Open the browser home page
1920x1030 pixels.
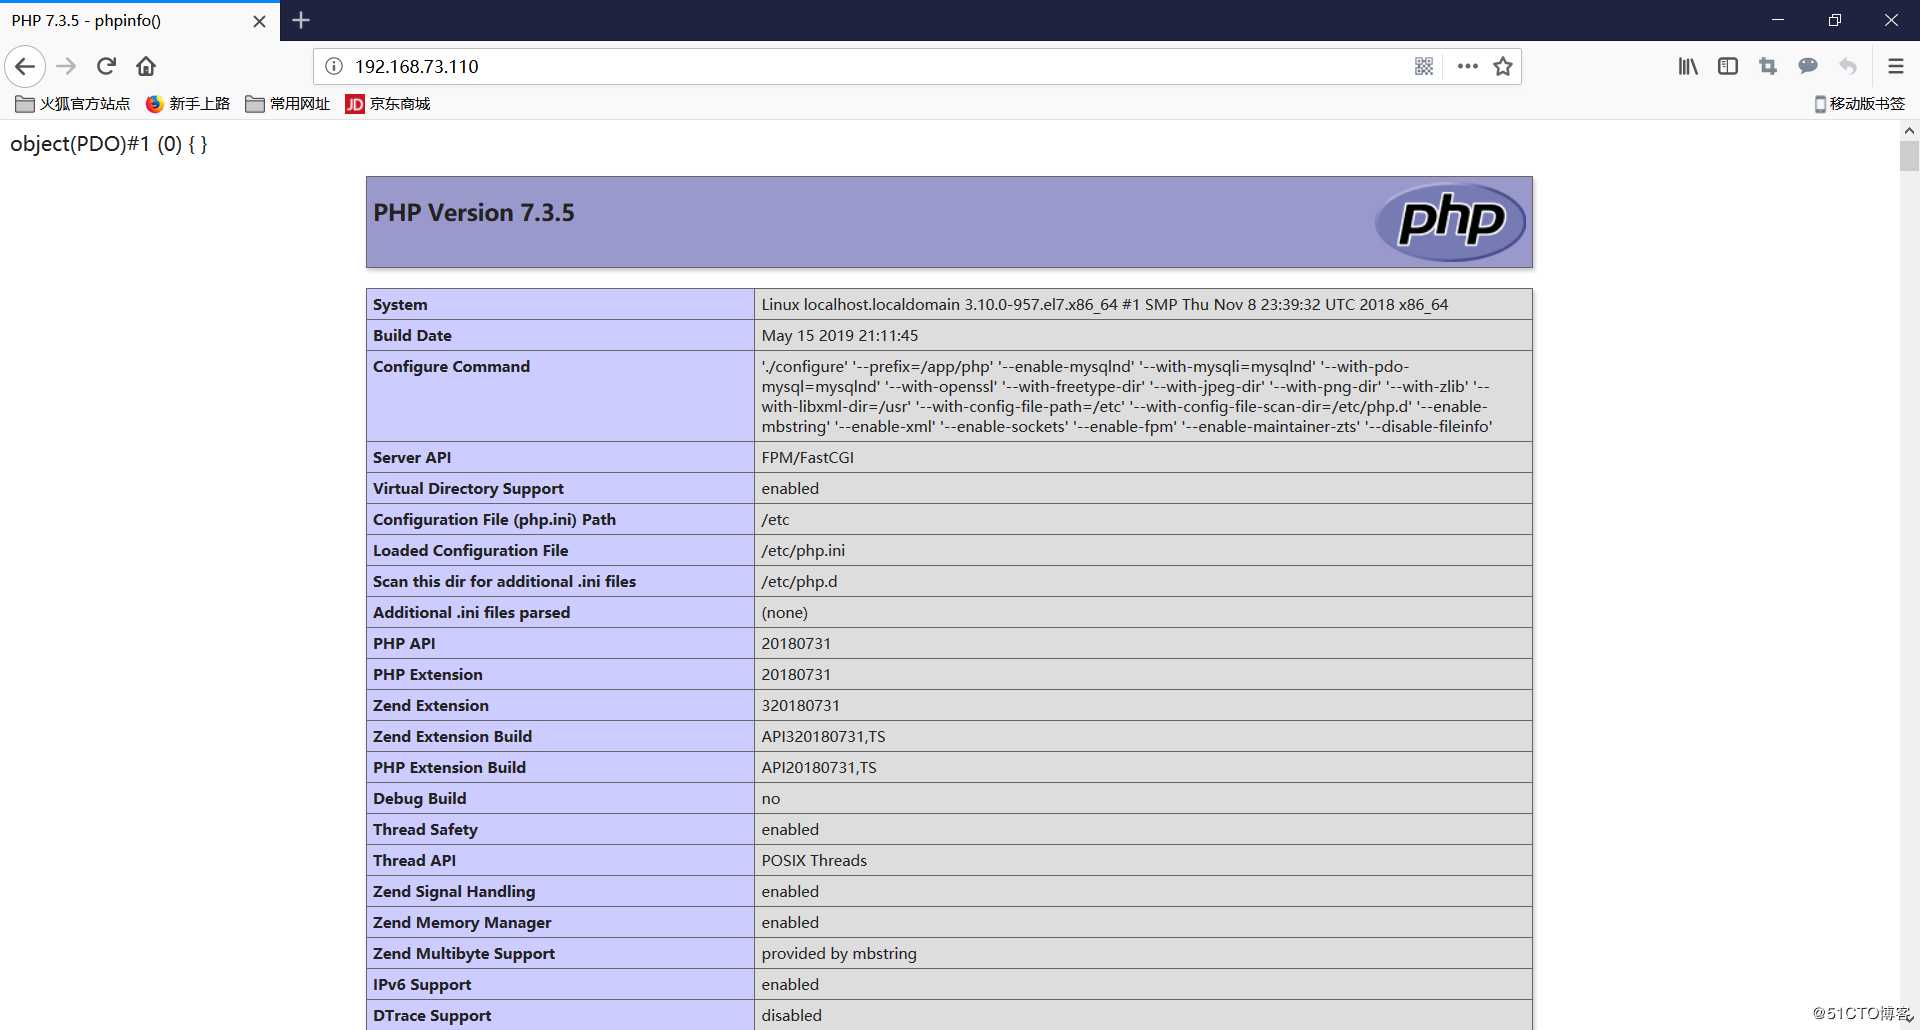146,66
